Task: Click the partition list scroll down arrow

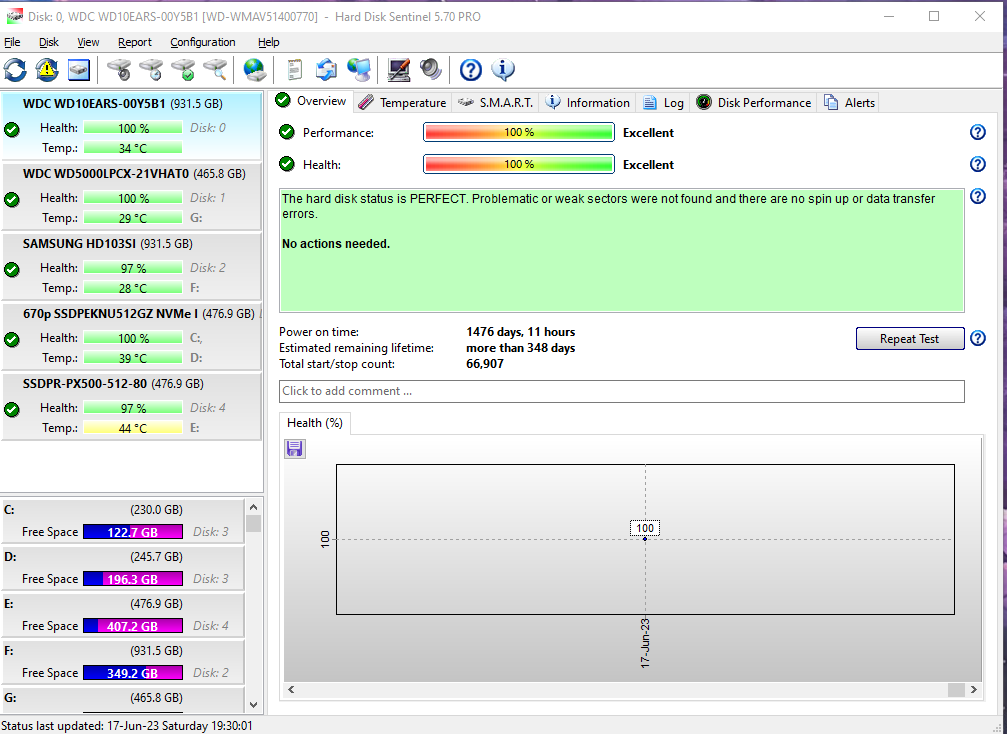Action: (x=253, y=704)
